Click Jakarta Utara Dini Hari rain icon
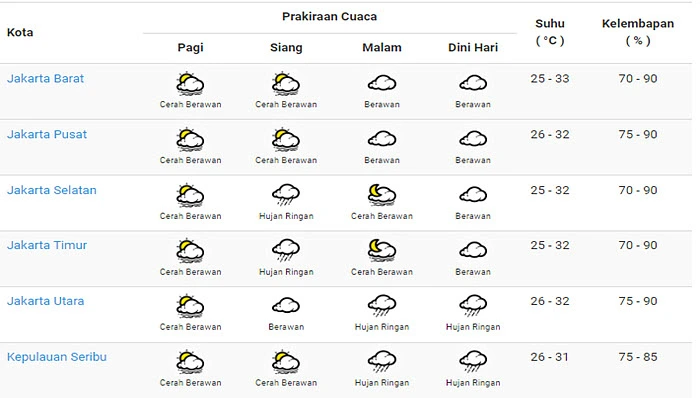The image size is (700, 398). (x=473, y=306)
